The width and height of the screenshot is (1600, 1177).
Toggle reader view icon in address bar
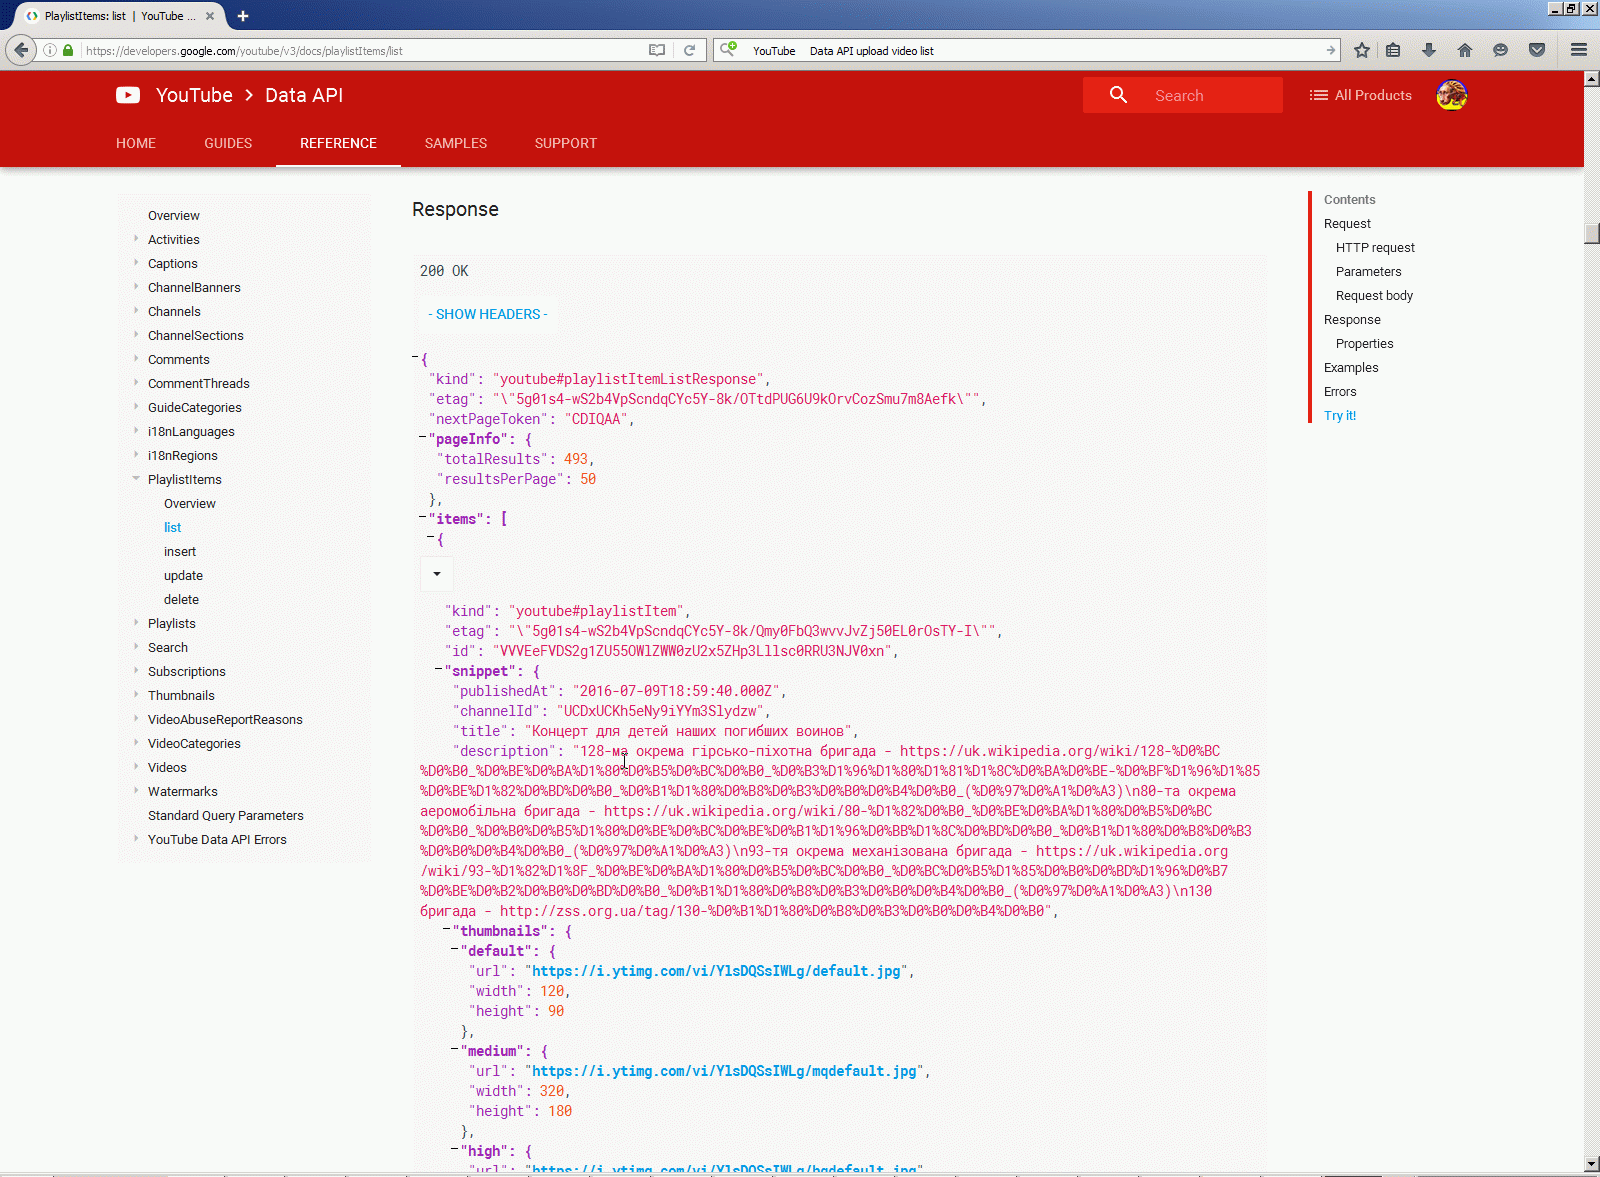point(657,50)
